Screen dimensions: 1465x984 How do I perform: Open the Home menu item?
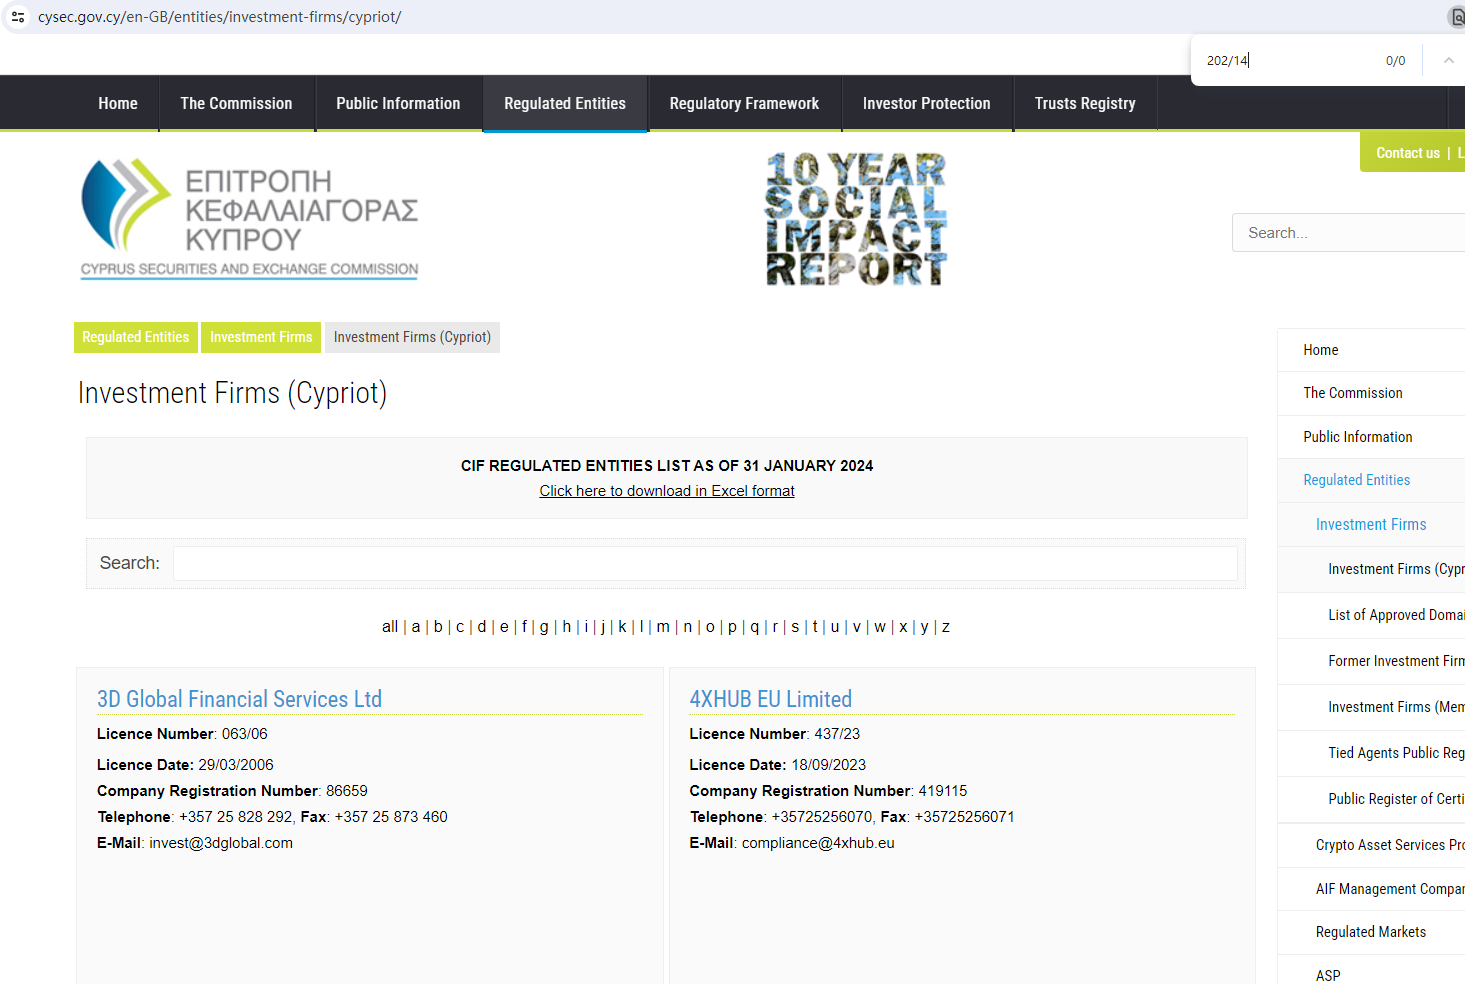point(118,103)
